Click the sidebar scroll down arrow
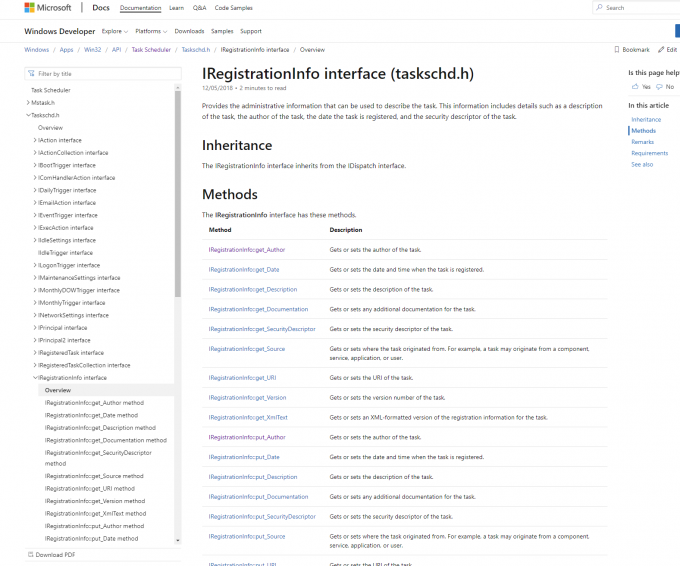Image resolution: width=680 pixels, height=566 pixels. pyautogui.click(x=177, y=540)
